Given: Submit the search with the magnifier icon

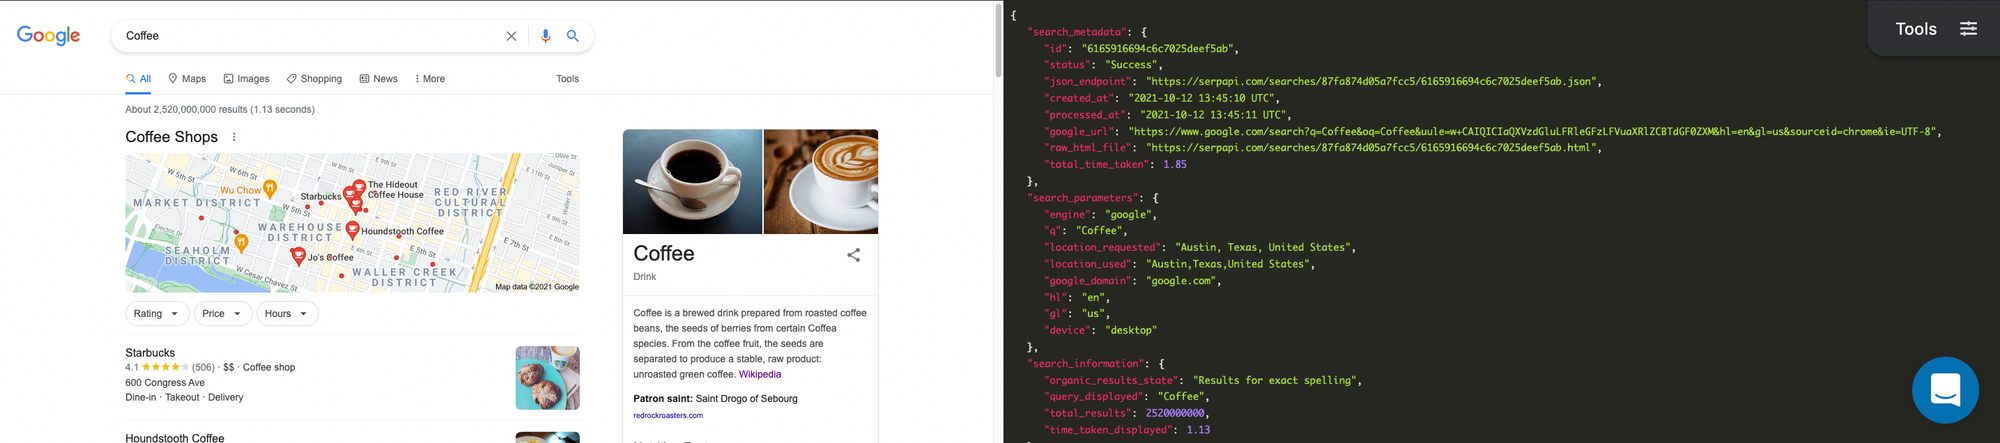Looking at the screenshot, I should click(x=573, y=36).
